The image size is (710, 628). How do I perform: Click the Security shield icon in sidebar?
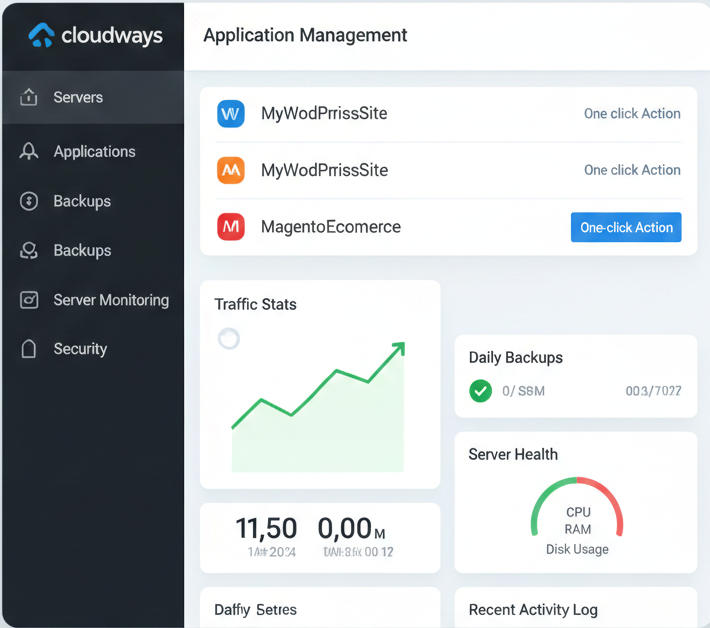click(x=29, y=349)
